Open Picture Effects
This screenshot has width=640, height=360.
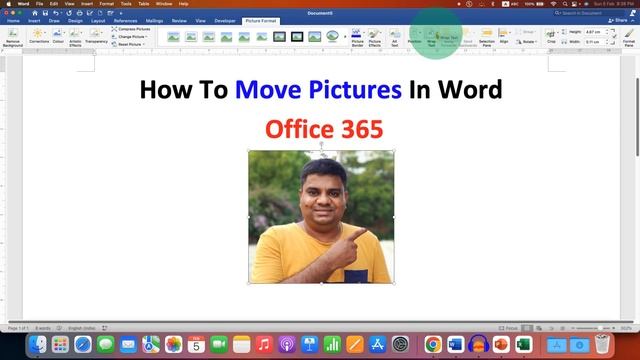coord(374,37)
